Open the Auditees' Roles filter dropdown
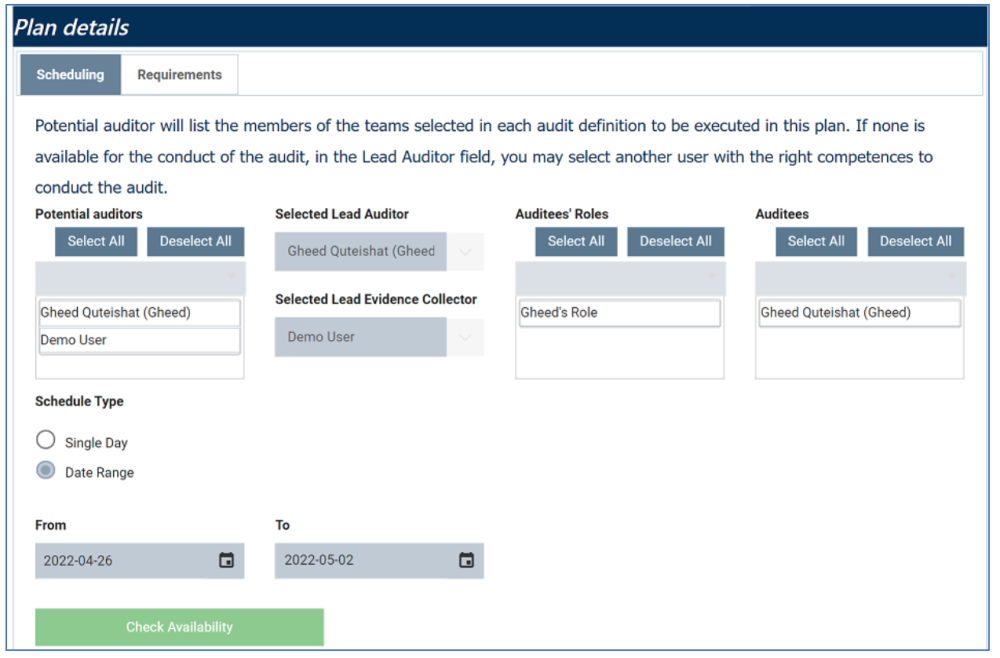This screenshot has width=1000, height=658. coord(620,278)
